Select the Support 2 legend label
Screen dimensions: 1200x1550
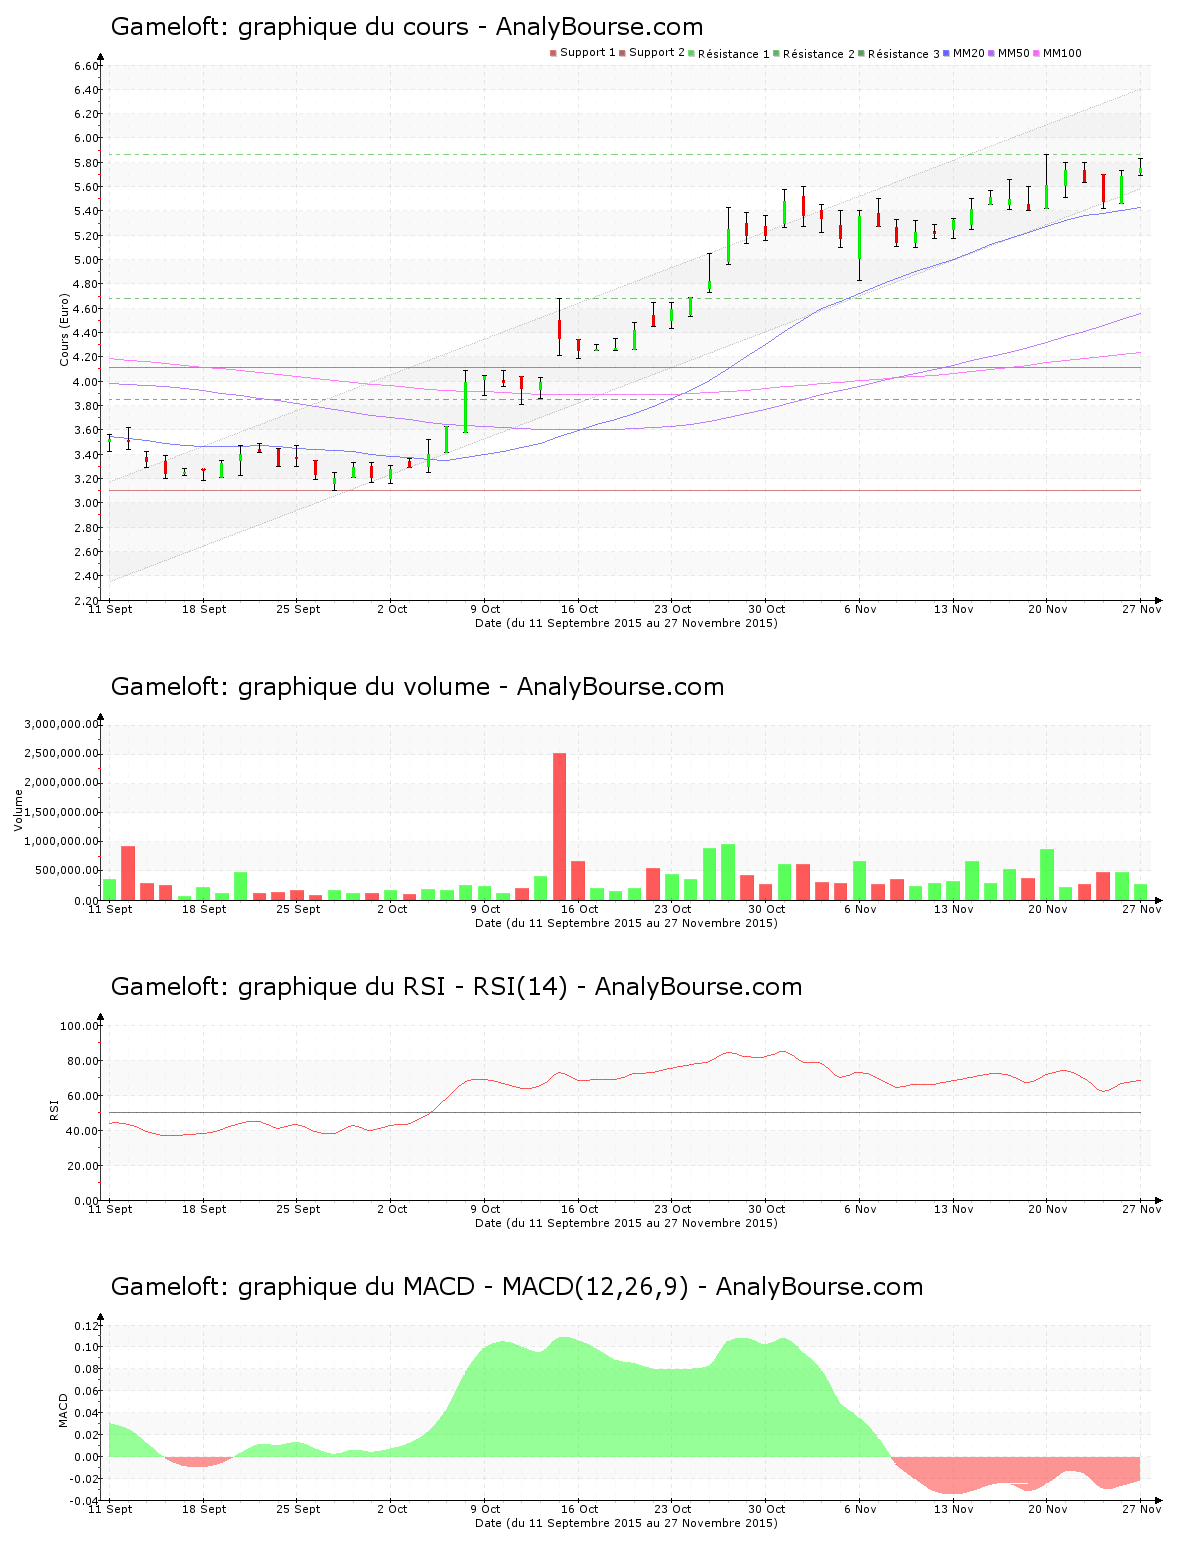tap(657, 53)
